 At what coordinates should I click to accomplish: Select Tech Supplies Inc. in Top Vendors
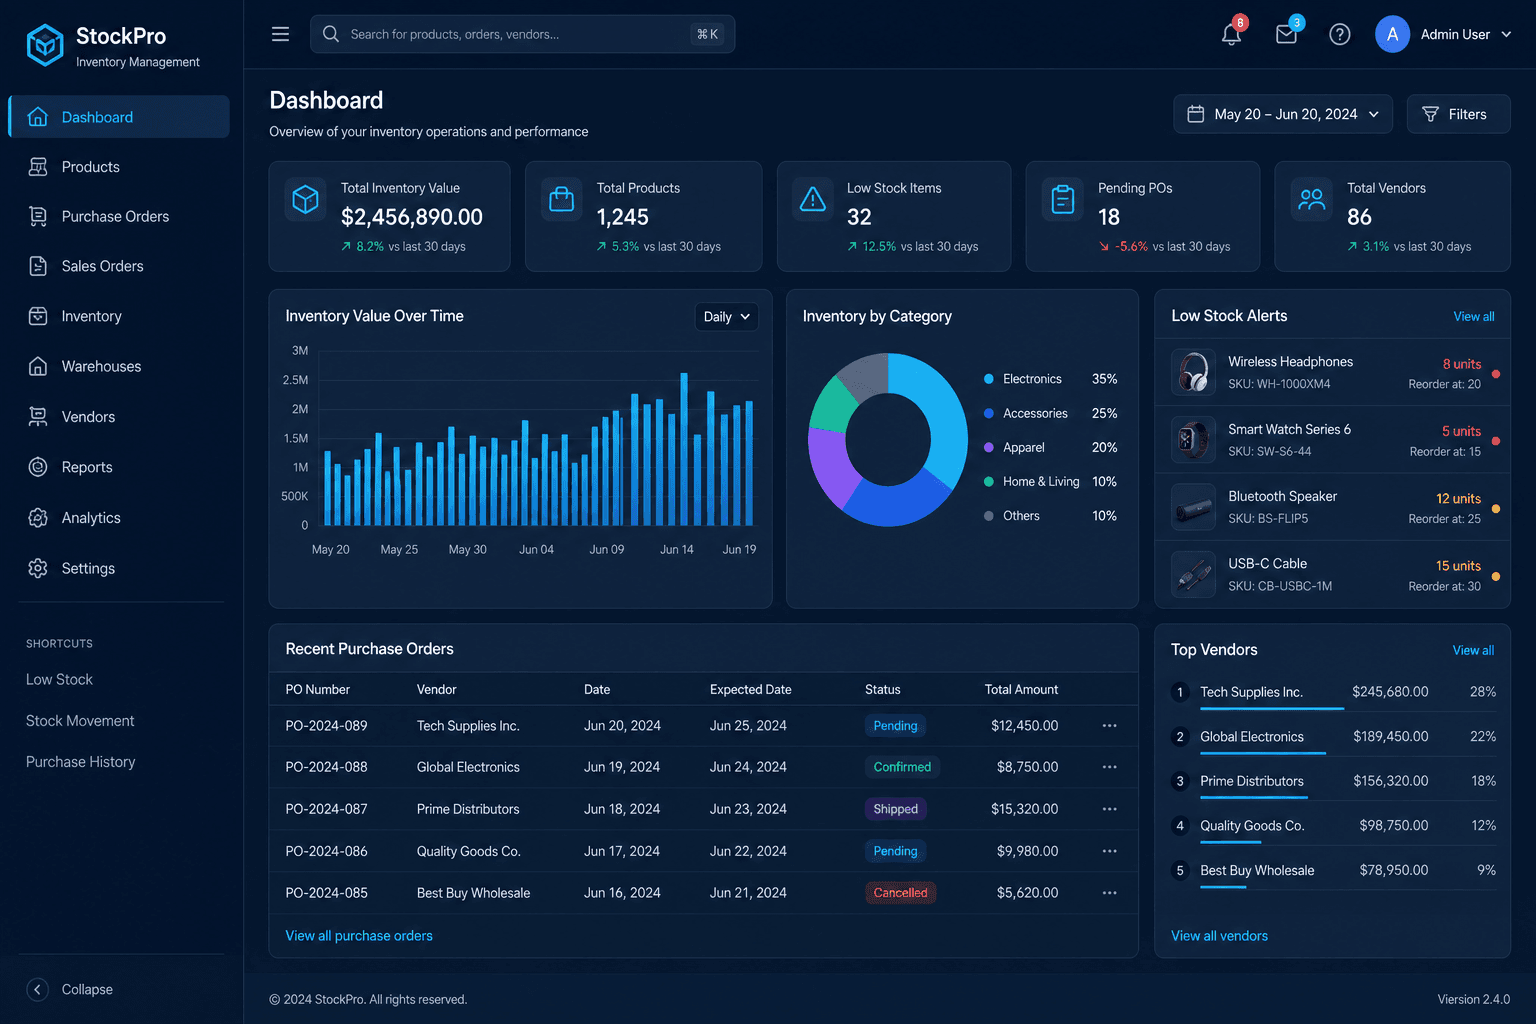tap(1251, 692)
